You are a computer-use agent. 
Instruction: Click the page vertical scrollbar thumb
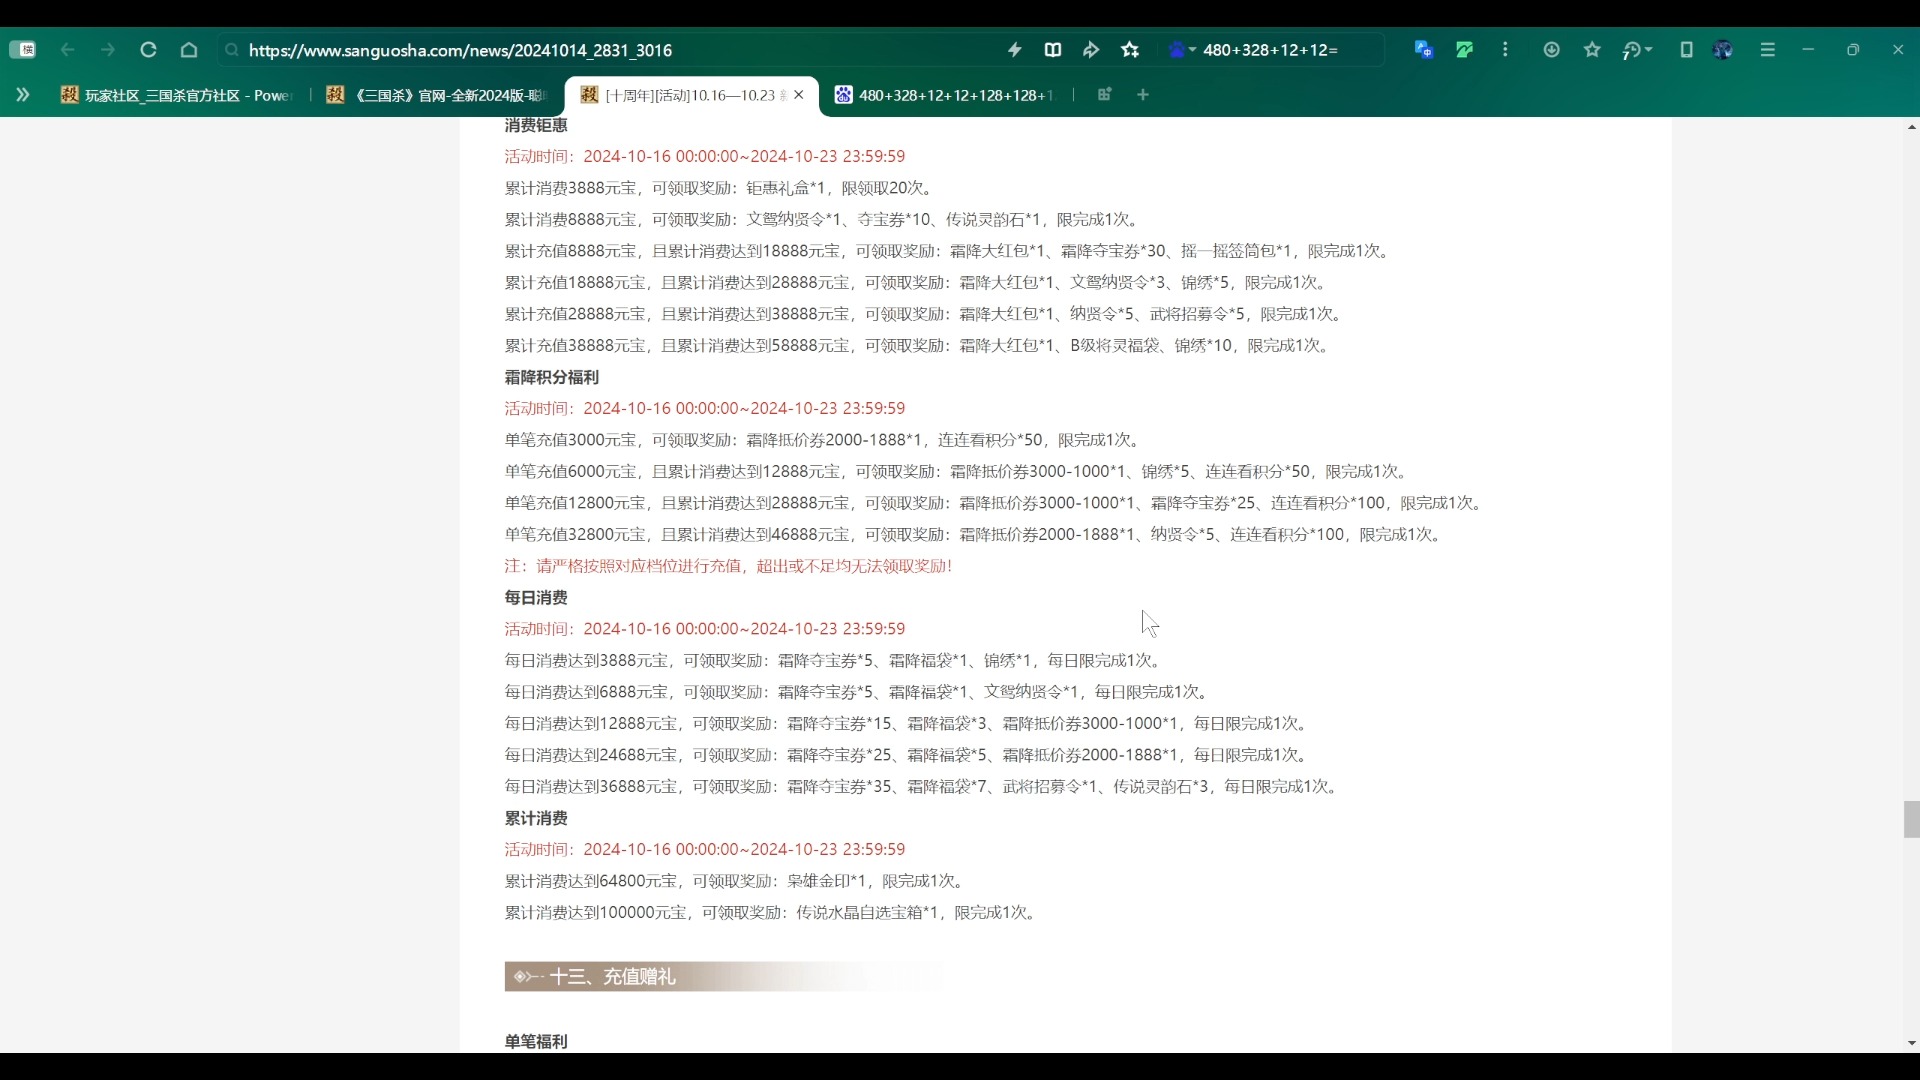tap(1911, 819)
